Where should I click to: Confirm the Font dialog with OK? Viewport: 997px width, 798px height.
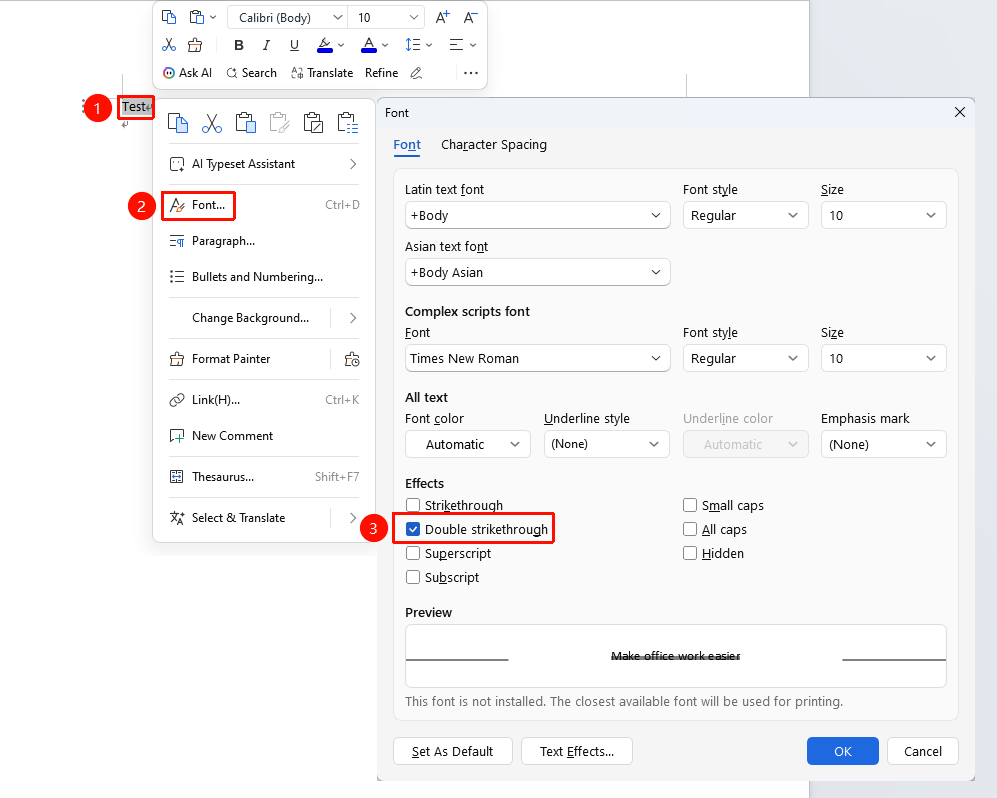(842, 751)
